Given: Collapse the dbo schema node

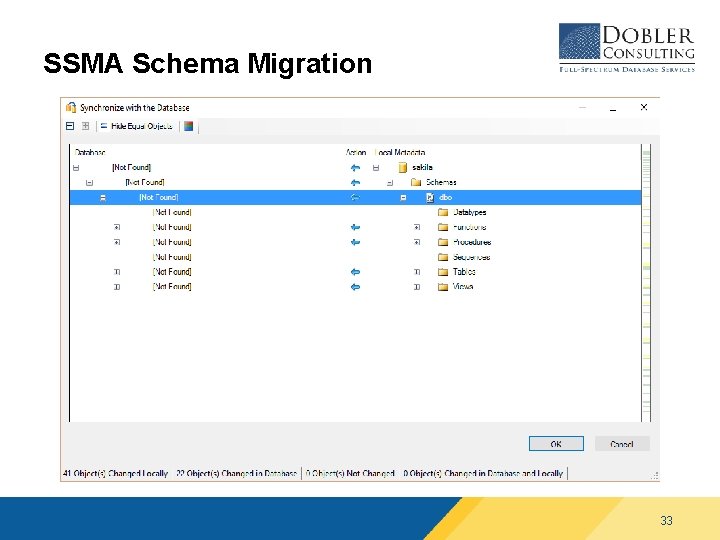Looking at the screenshot, I should coord(403,198).
